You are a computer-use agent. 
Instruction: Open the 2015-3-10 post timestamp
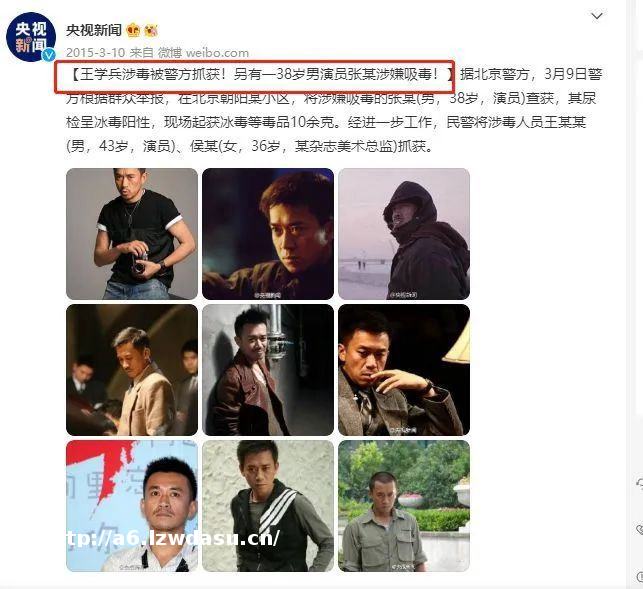tap(95, 53)
